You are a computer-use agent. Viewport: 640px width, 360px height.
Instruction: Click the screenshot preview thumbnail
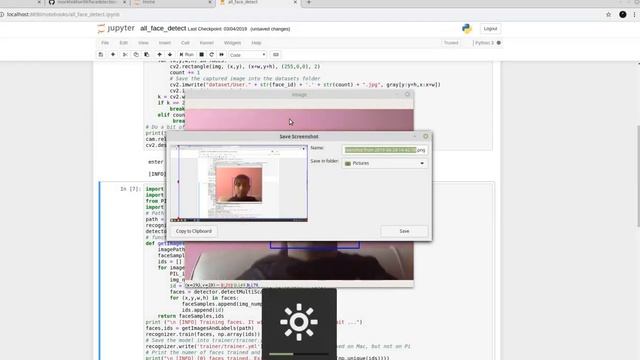(x=239, y=183)
